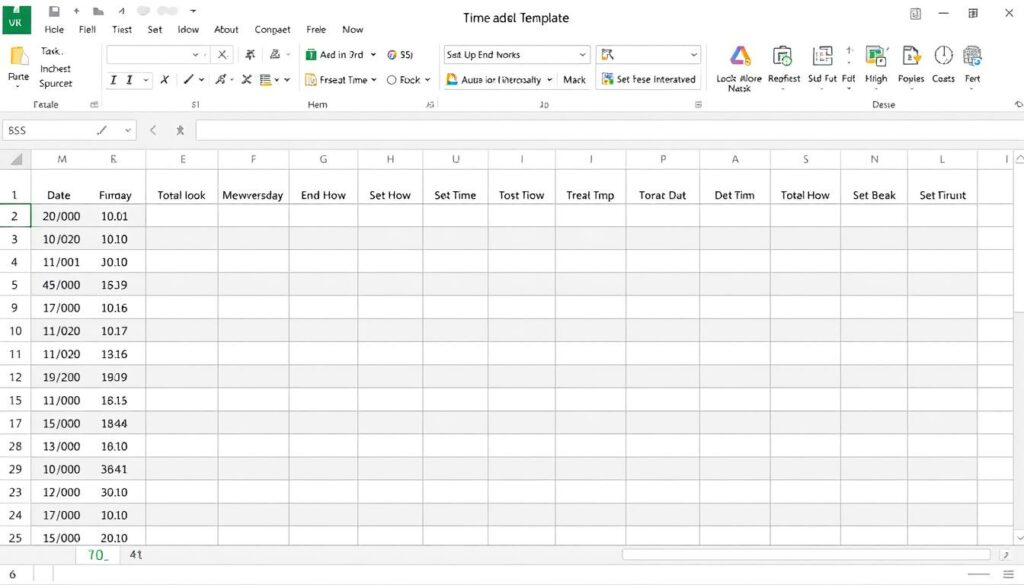Expand the Fock dropdown arrow
This screenshot has width=1024, height=585.
point(428,80)
